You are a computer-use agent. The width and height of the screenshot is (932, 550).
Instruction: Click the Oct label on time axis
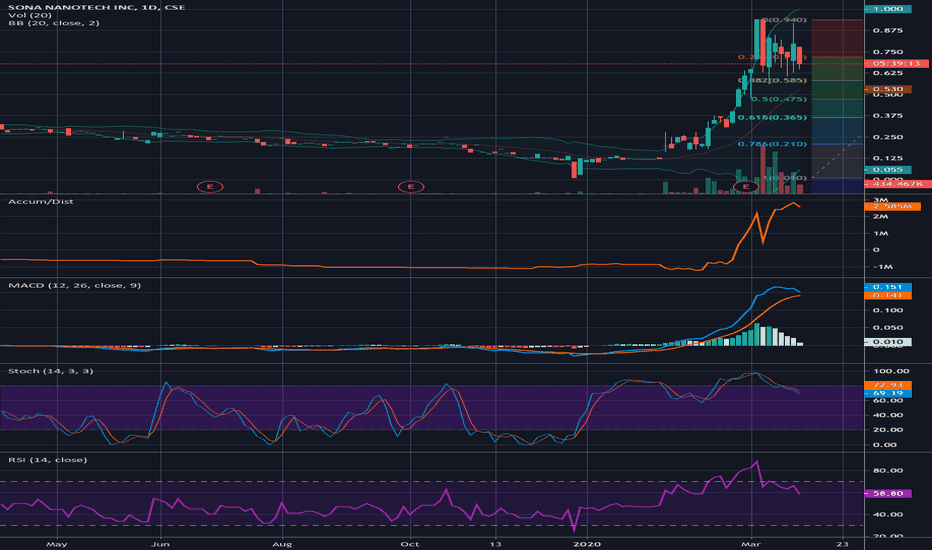[410, 544]
